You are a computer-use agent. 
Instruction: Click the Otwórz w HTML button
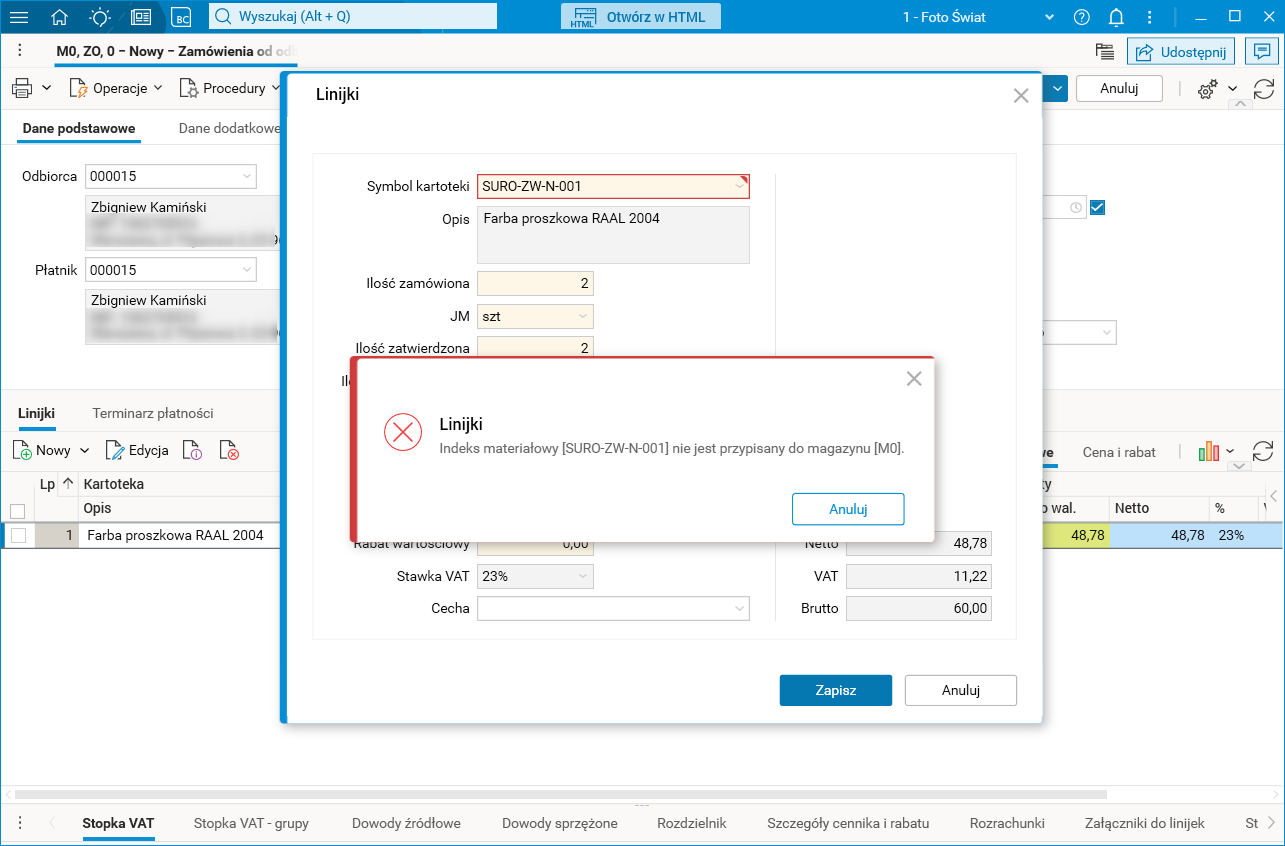tap(641, 17)
